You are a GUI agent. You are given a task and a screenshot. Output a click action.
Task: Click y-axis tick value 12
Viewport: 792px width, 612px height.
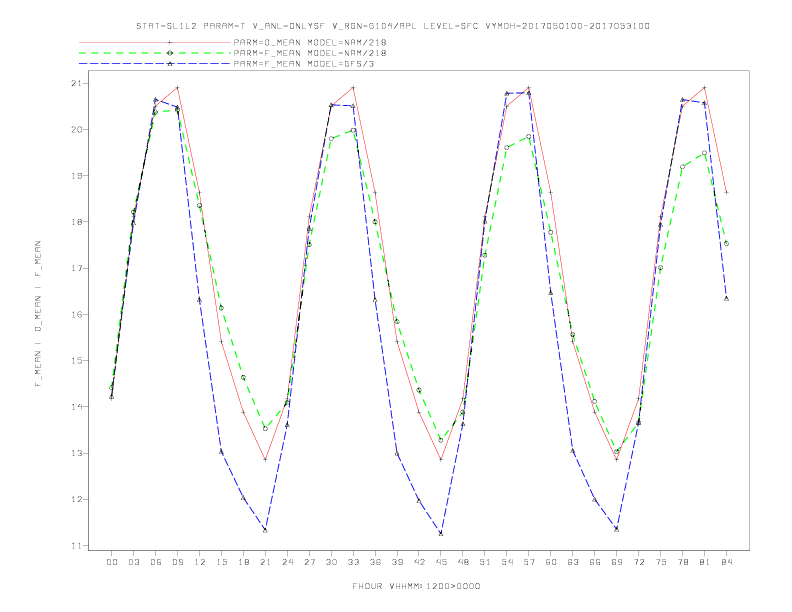(x=77, y=499)
